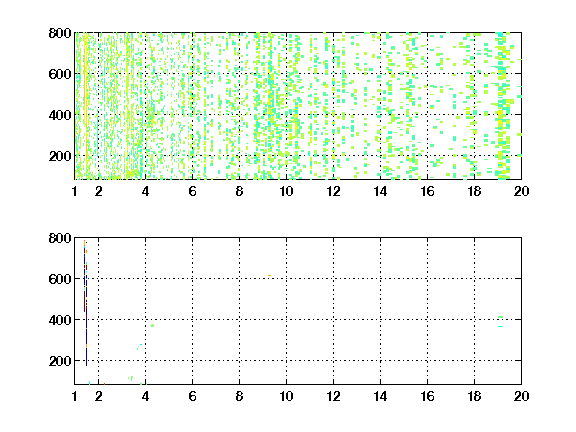576x432 pixels.
Task: Click x-axis tick label 16 under bottom plot
Action: click(x=427, y=396)
